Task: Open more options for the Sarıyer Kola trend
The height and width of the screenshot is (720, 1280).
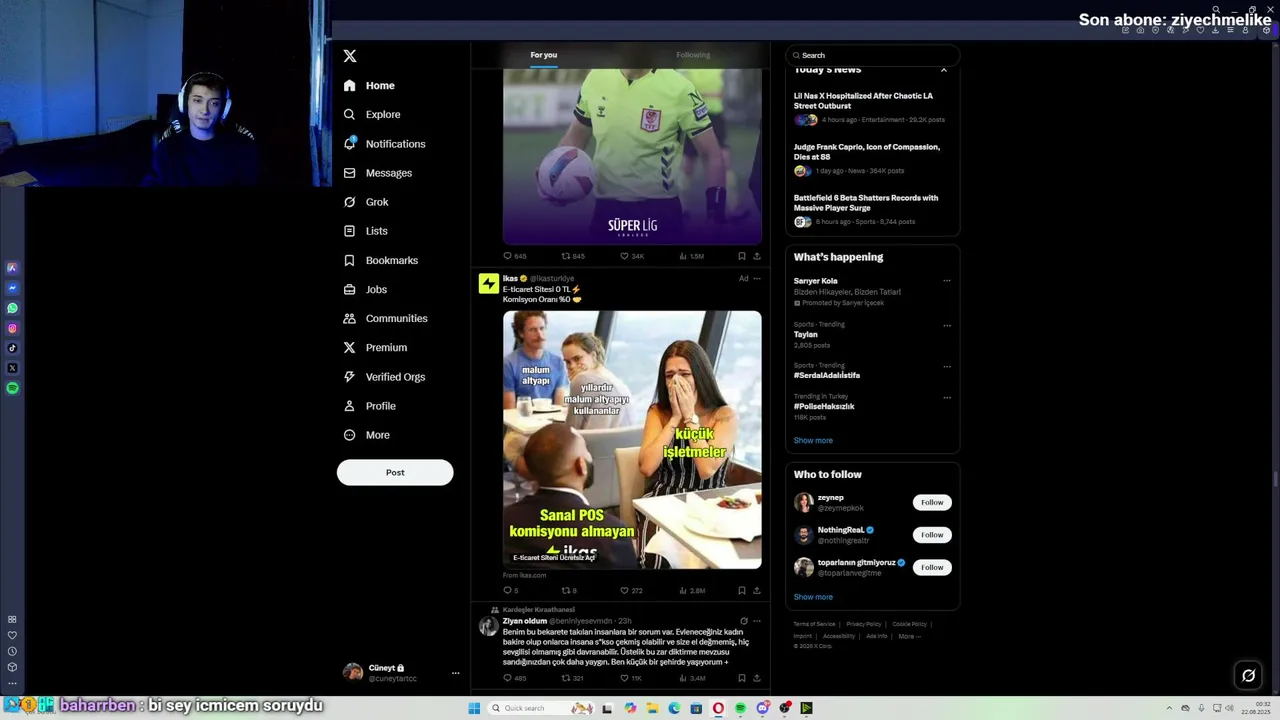Action: [947, 281]
